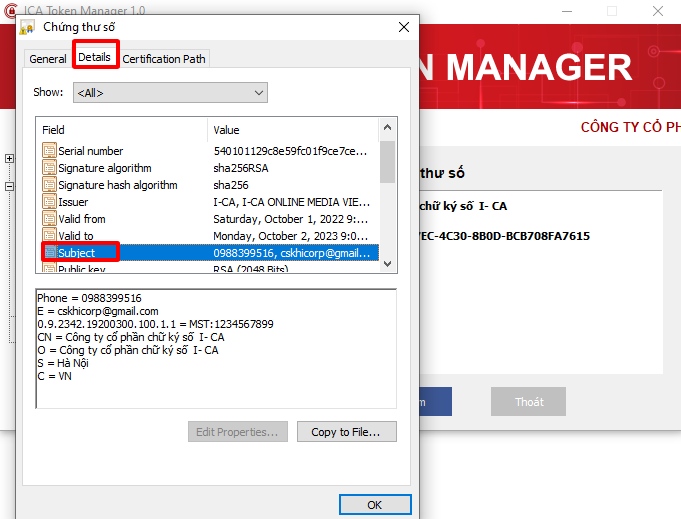Click the Signature hash algorithm icon

pos(49,185)
